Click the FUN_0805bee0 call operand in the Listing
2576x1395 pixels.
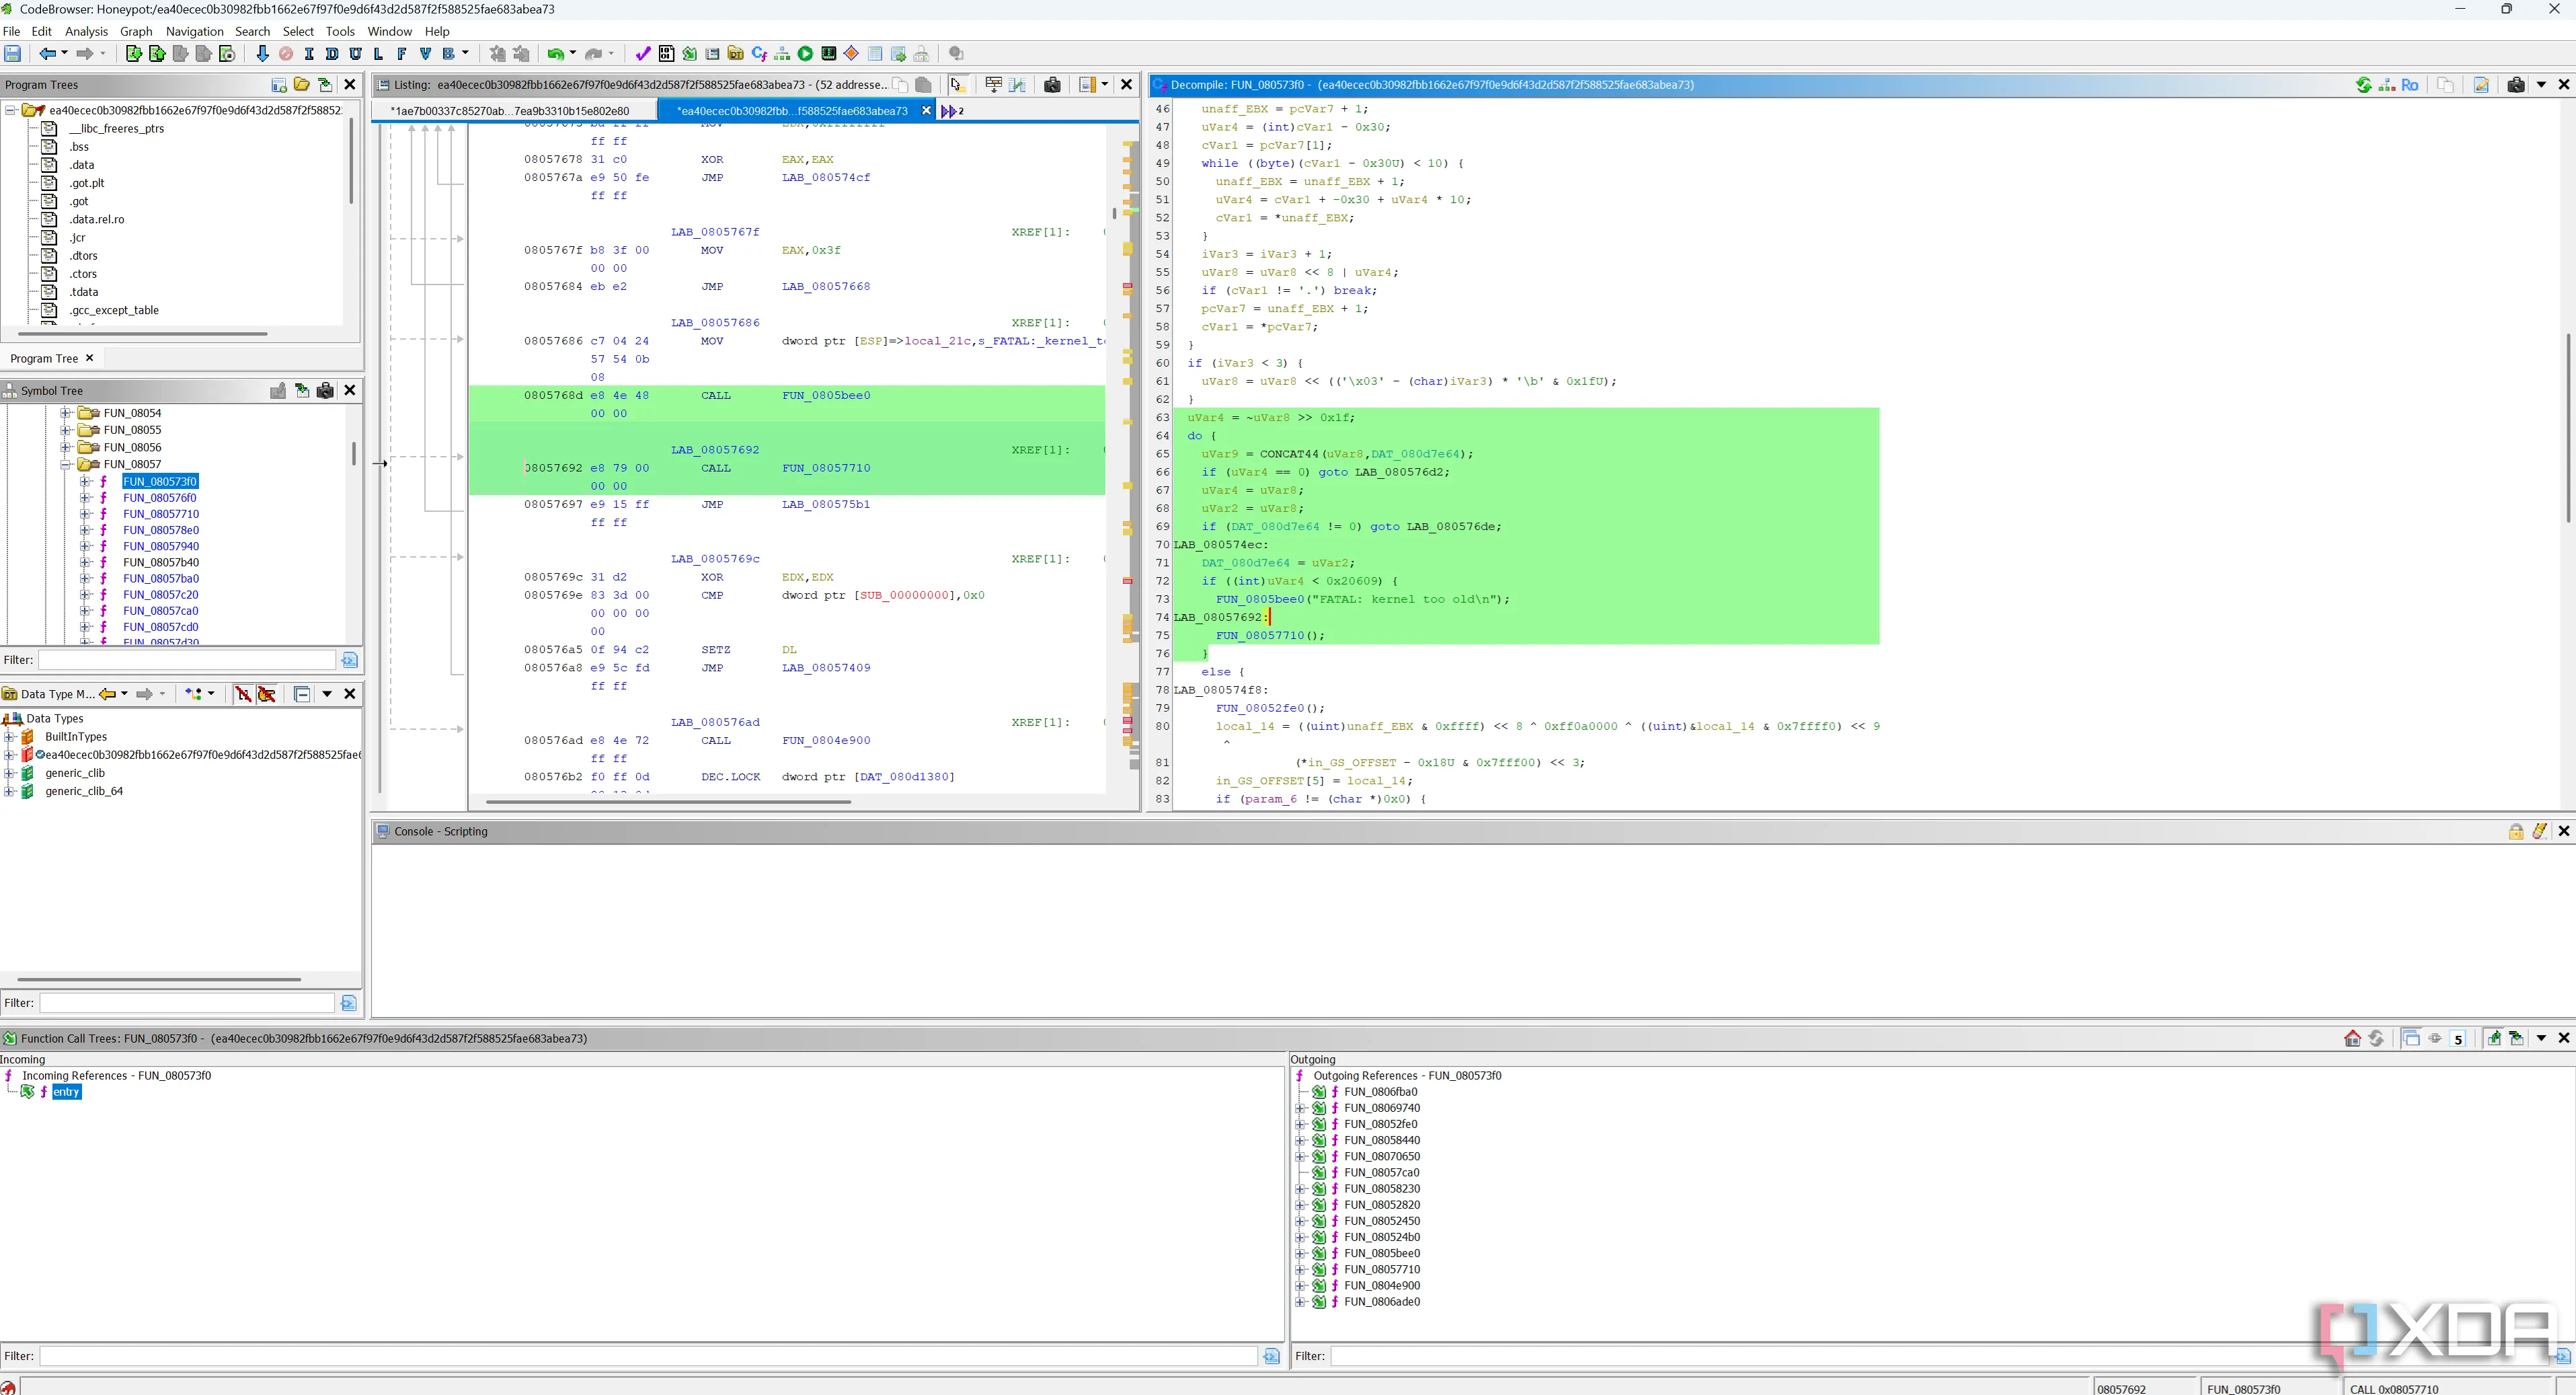coord(826,395)
